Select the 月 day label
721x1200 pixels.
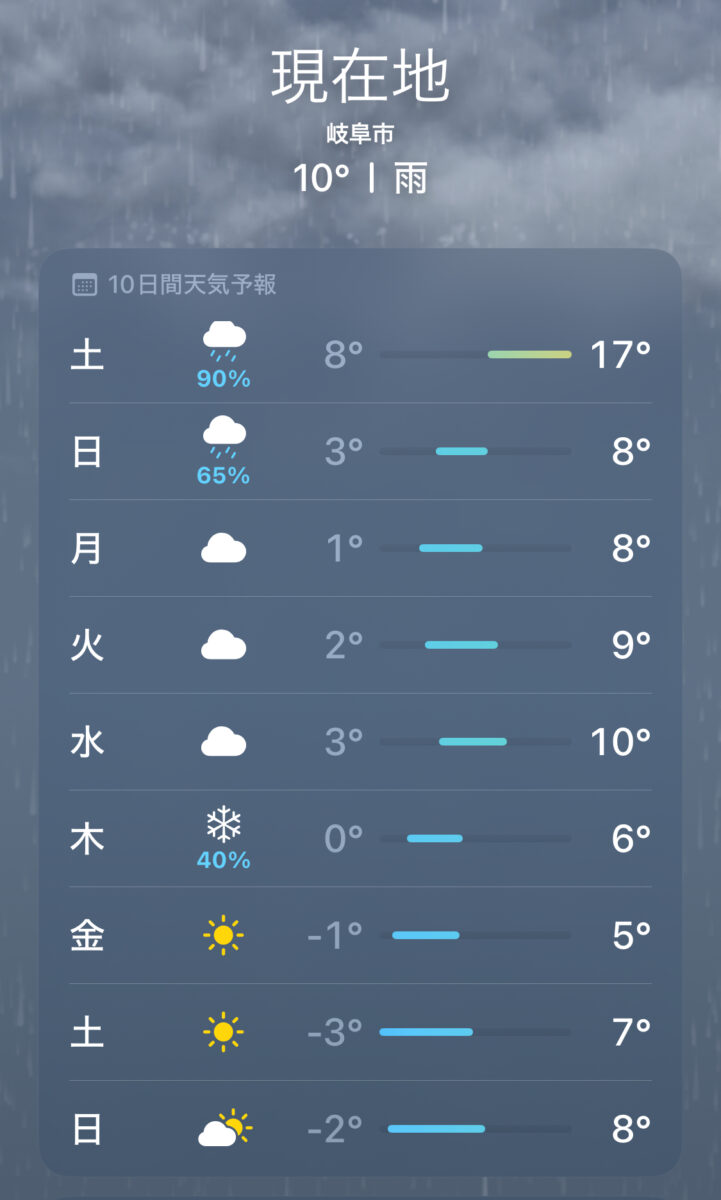[x=87, y=548]
